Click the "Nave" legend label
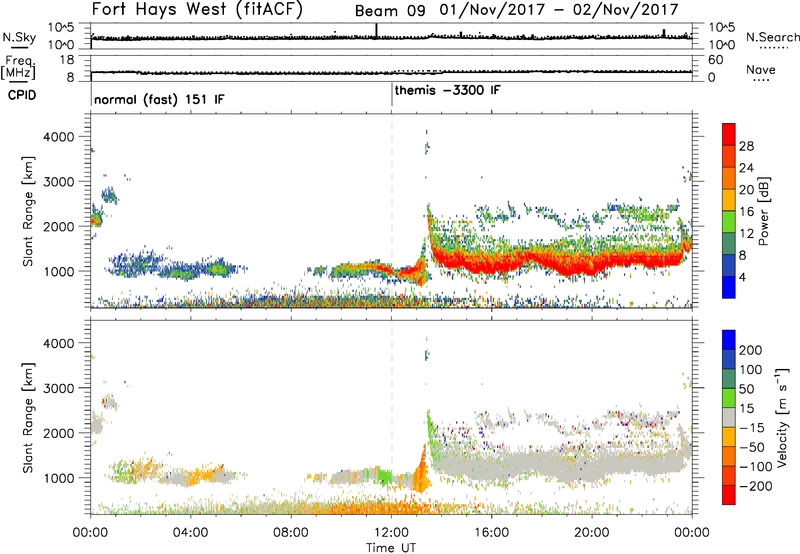 click(761, 69)
